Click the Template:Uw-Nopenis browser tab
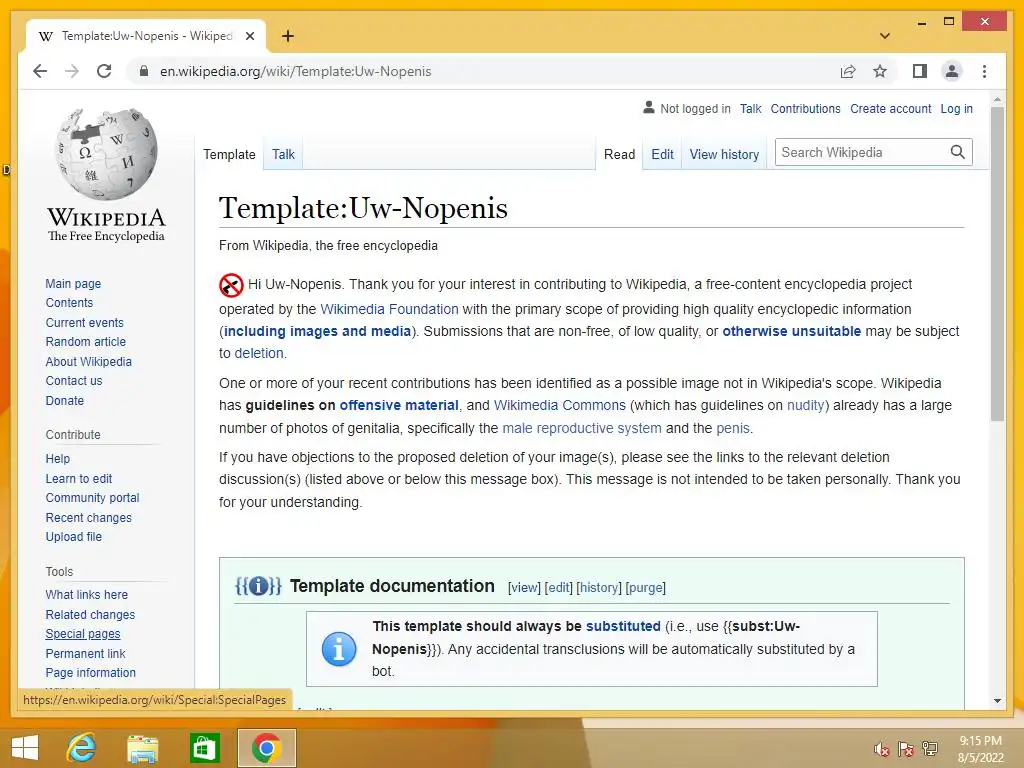Viewport: 1024px width, 768px height. pyautogui.click(x=146, y=36)
